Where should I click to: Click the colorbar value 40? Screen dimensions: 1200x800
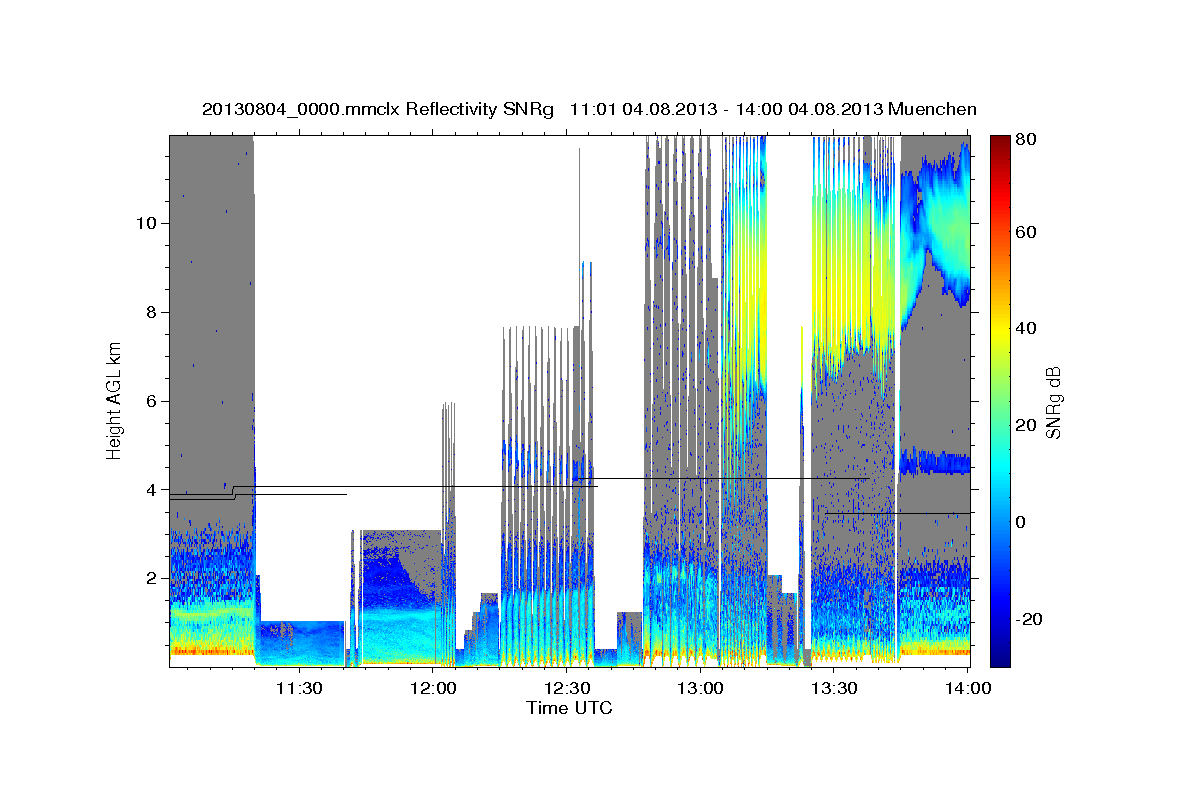[x=1026, y=328]
